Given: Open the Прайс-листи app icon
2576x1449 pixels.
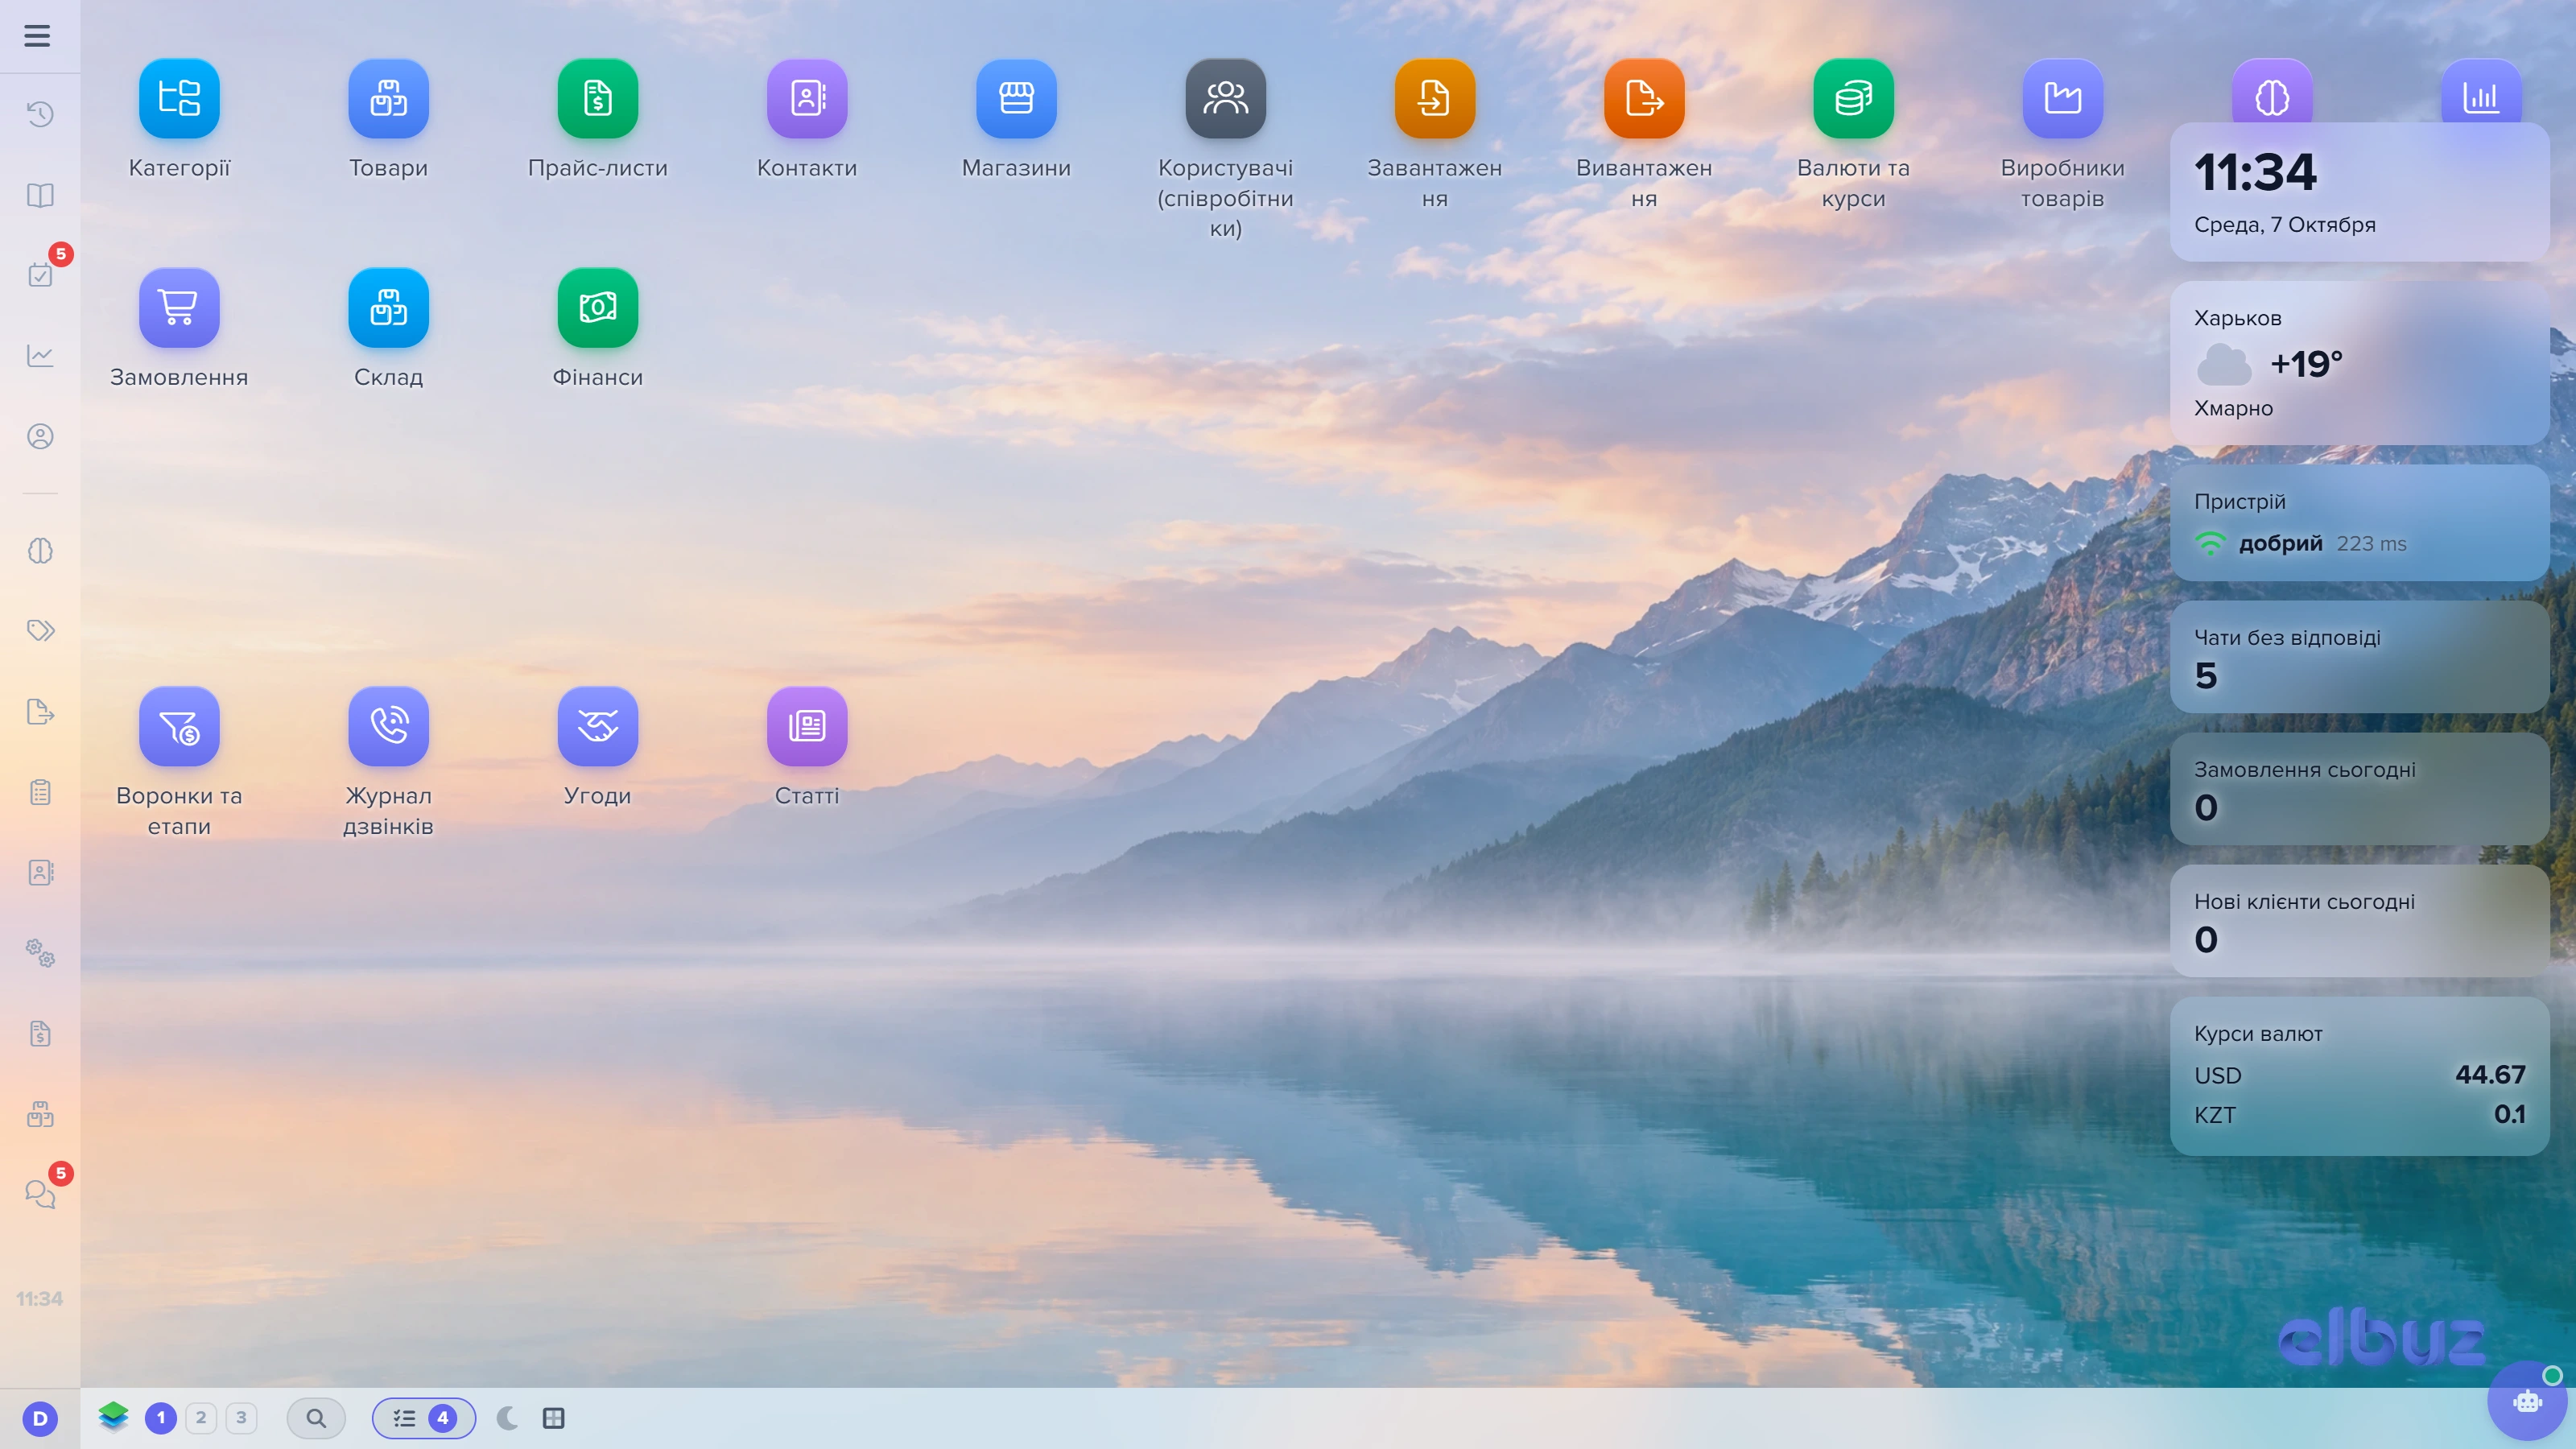Looking at the screenshot, I should tap(598, 98).
